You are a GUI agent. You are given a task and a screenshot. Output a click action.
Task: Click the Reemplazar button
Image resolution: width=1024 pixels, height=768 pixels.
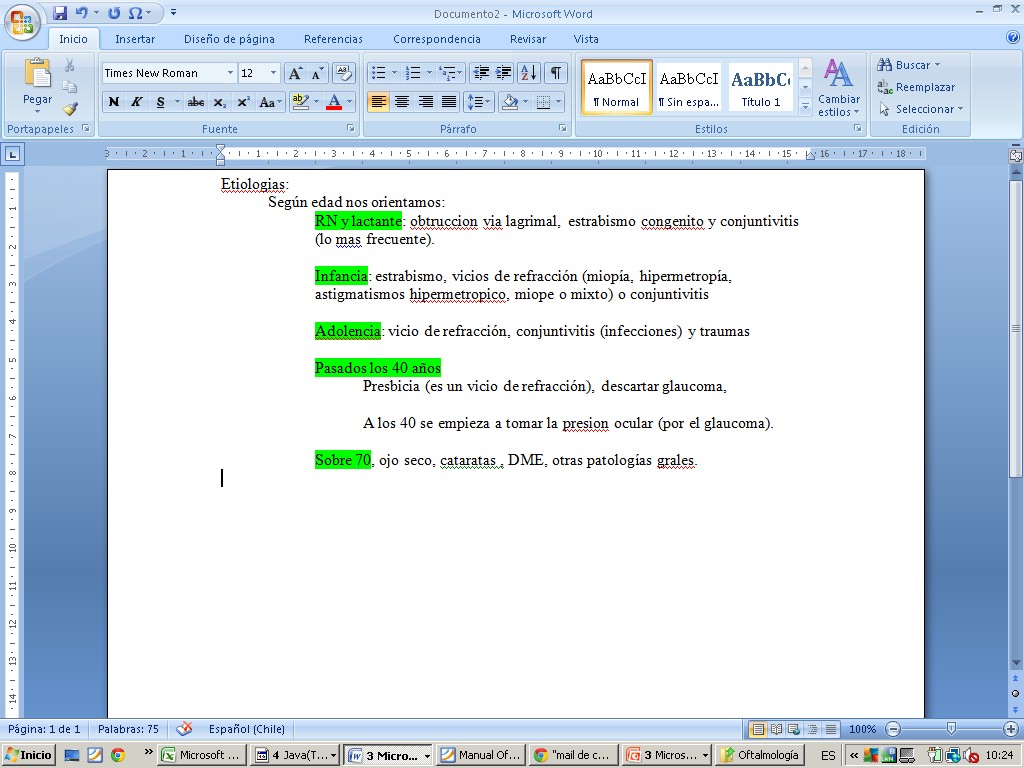coord(916,87)
